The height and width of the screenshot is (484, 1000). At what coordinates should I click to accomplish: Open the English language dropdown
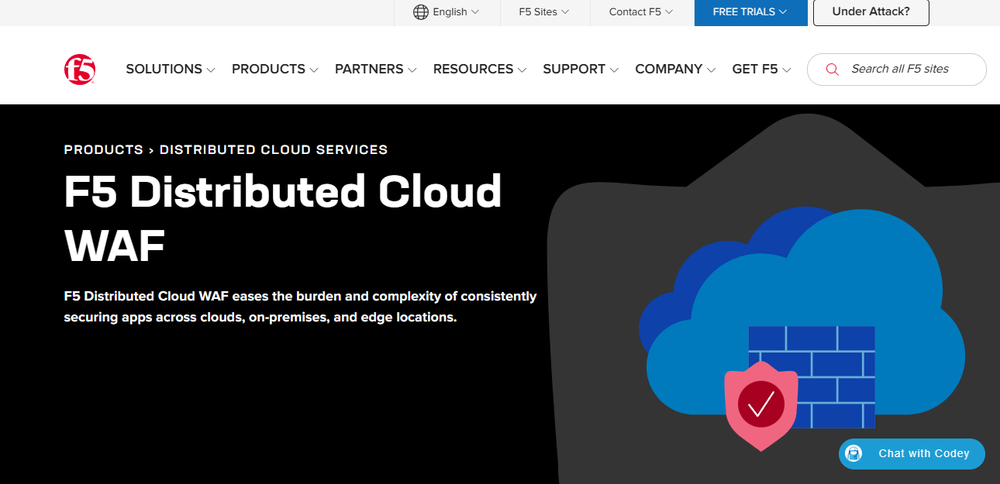pos(446,12)
